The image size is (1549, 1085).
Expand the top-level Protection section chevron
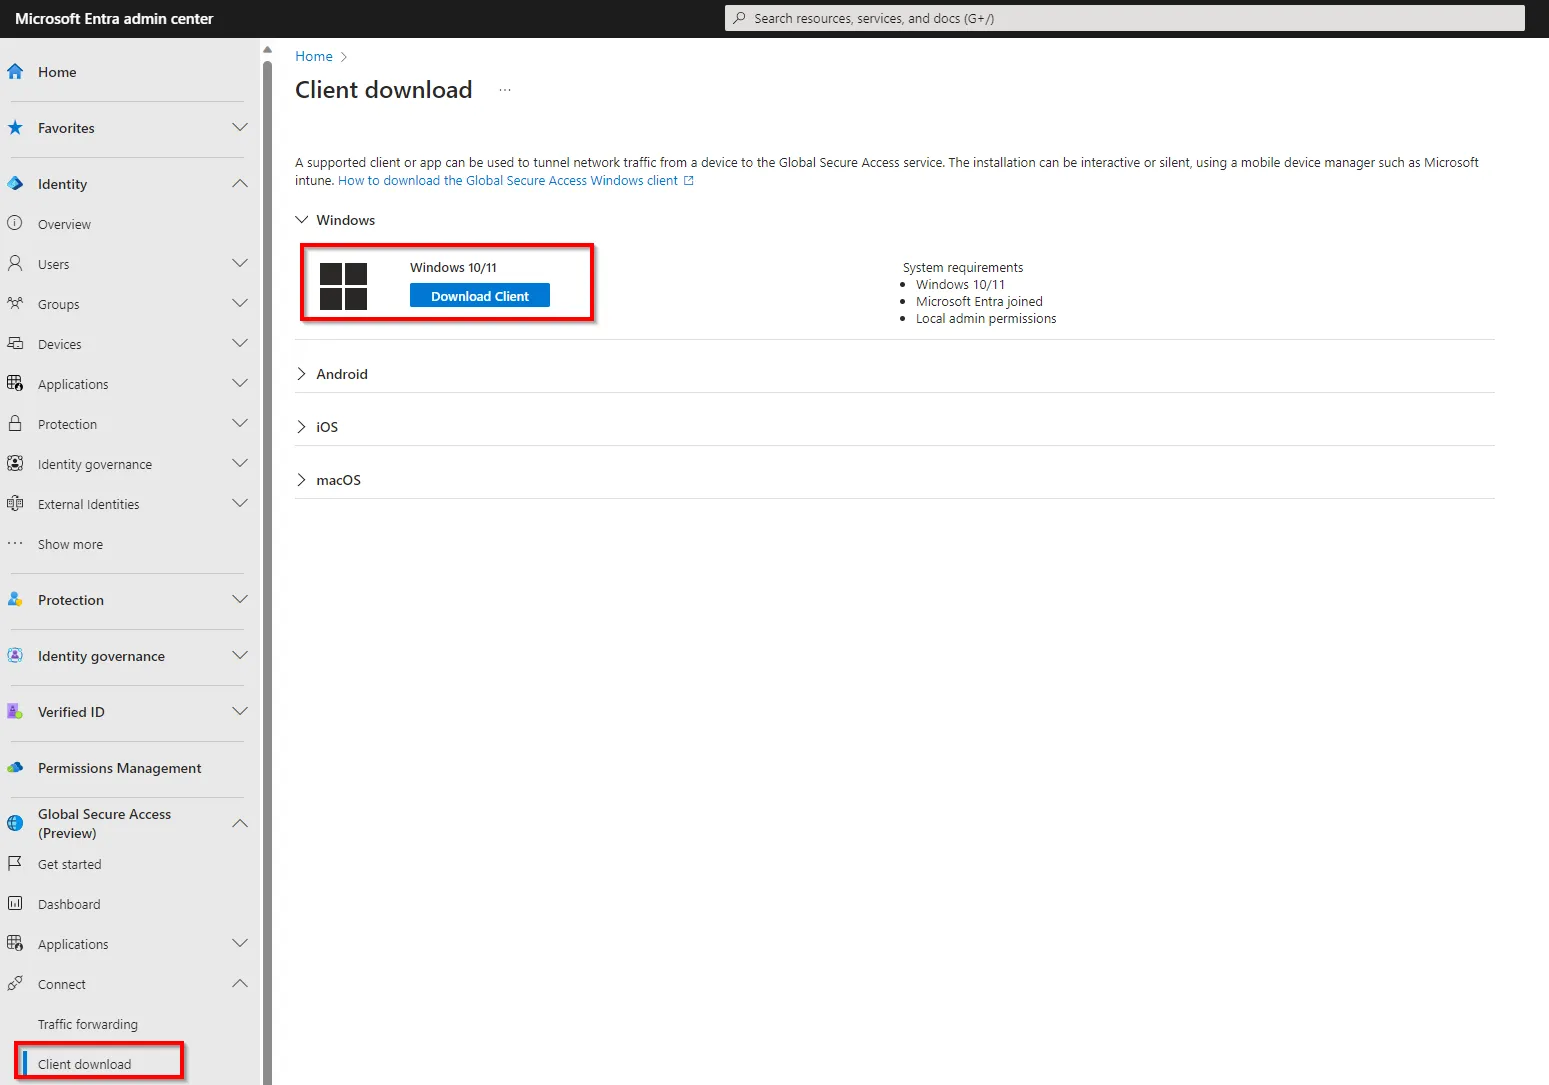point(240,600)
